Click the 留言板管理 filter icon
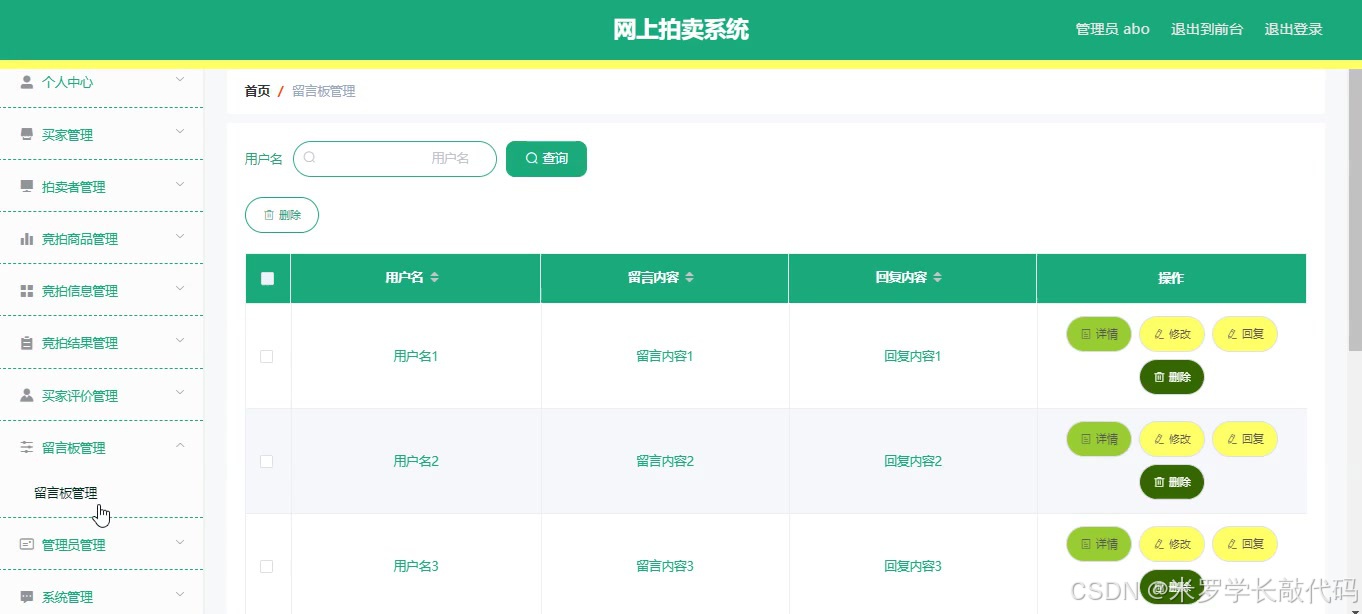1362x614 pixels. coord(26,447)
